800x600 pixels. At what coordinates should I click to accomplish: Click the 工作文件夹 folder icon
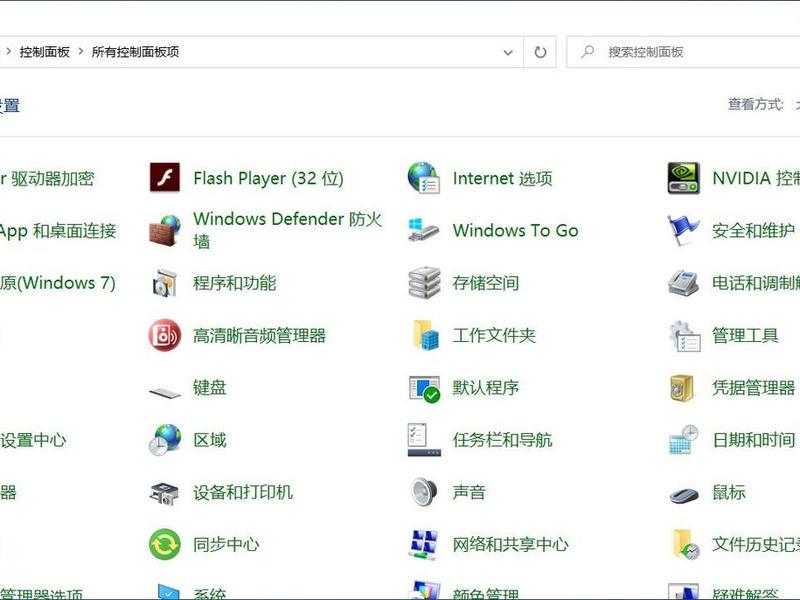point(426,335)
